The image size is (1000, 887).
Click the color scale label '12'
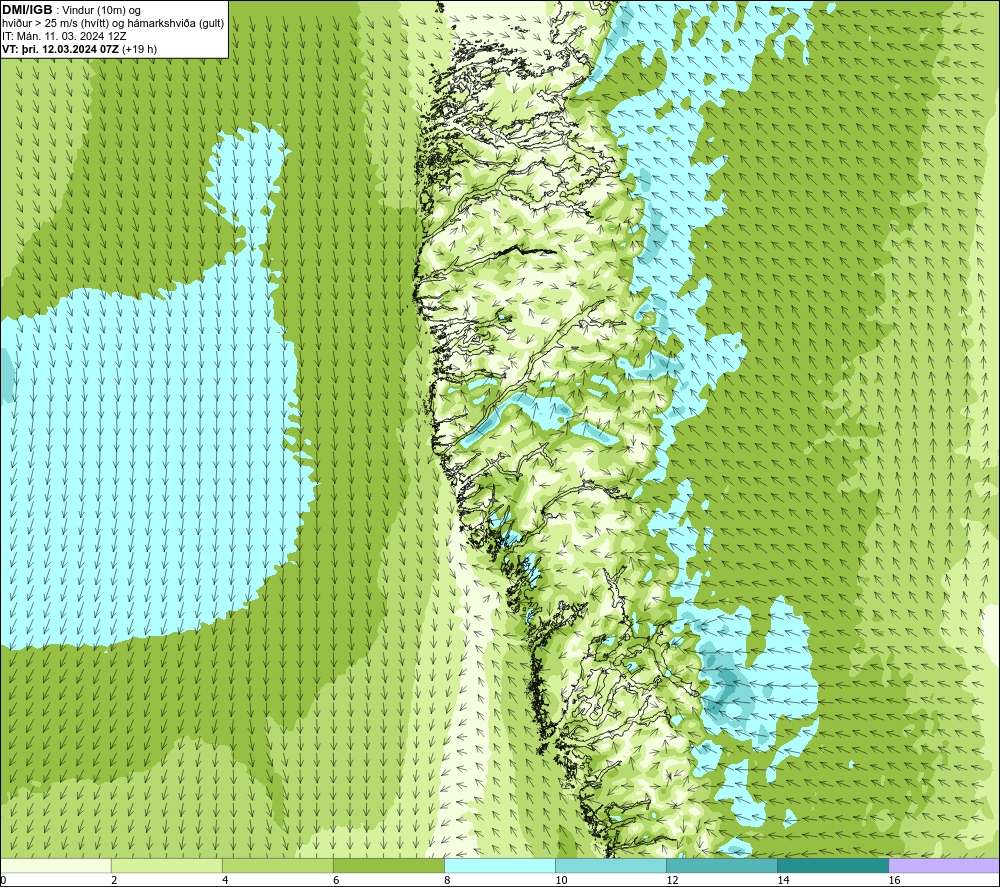(672, 880)
